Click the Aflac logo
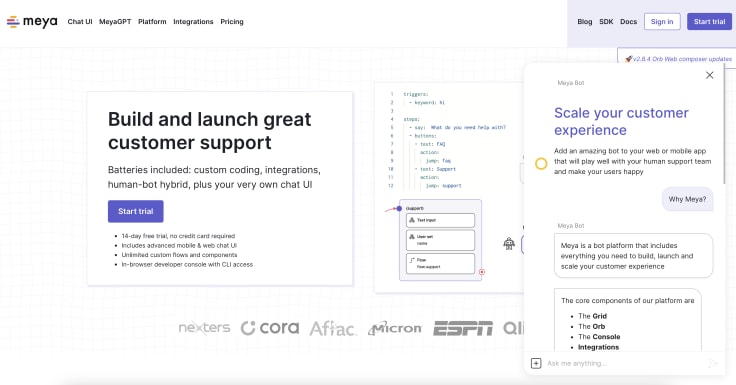 coord(333,328)
